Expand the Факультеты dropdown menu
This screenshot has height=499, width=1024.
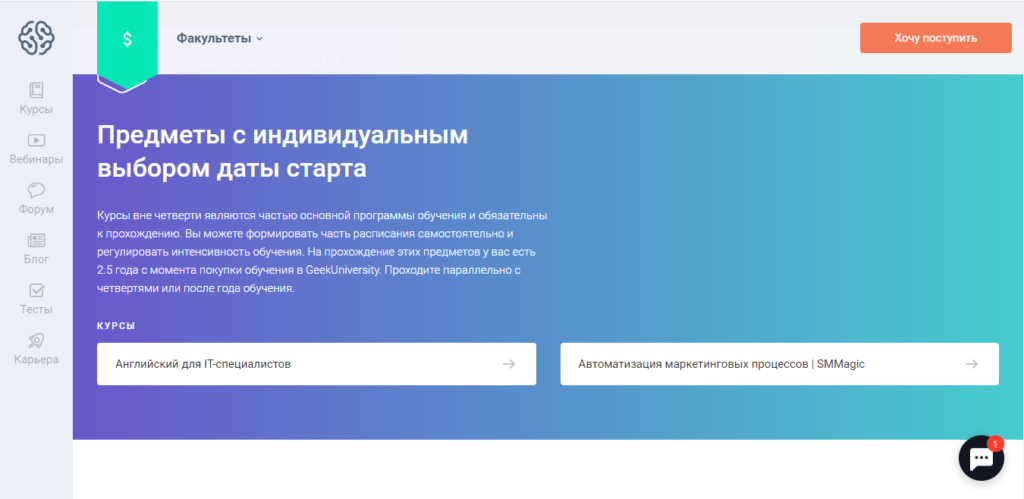[x=214, y=38]
